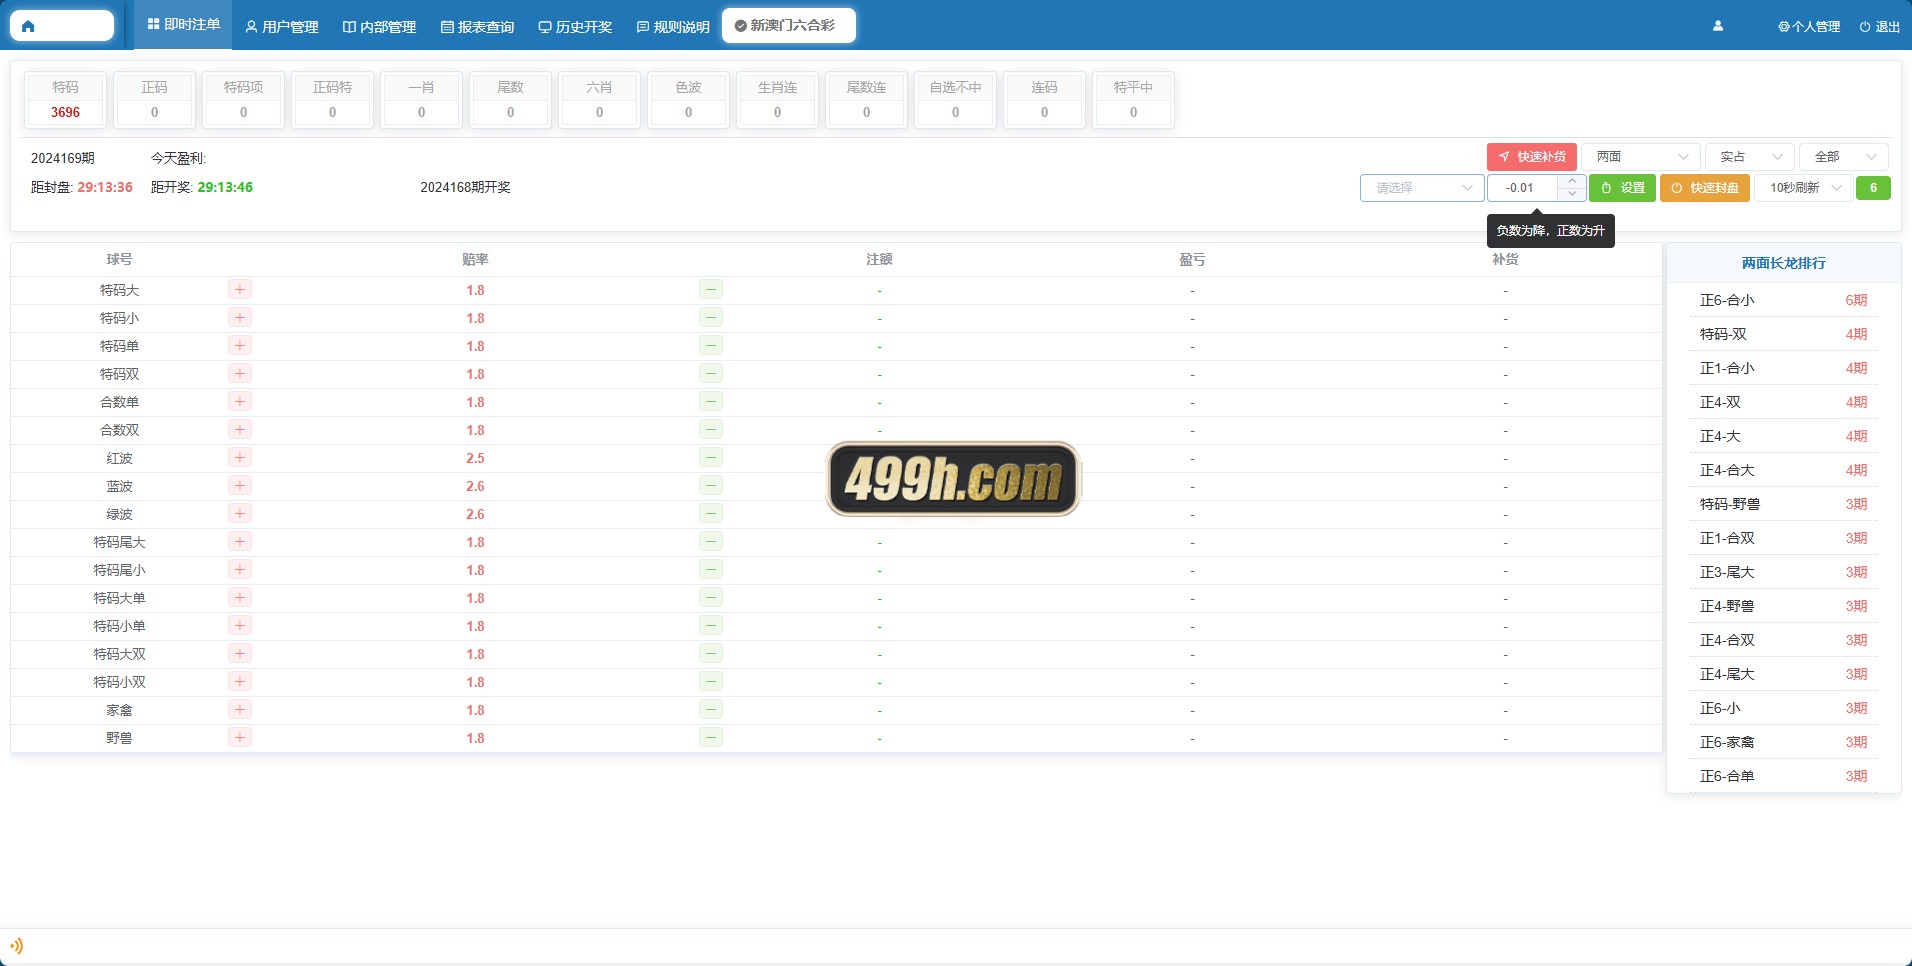Image resolution: width=1912 pixels, height=966 pixels.
Task: Select the 尾数连 category tab
Action: coord(866,100)
